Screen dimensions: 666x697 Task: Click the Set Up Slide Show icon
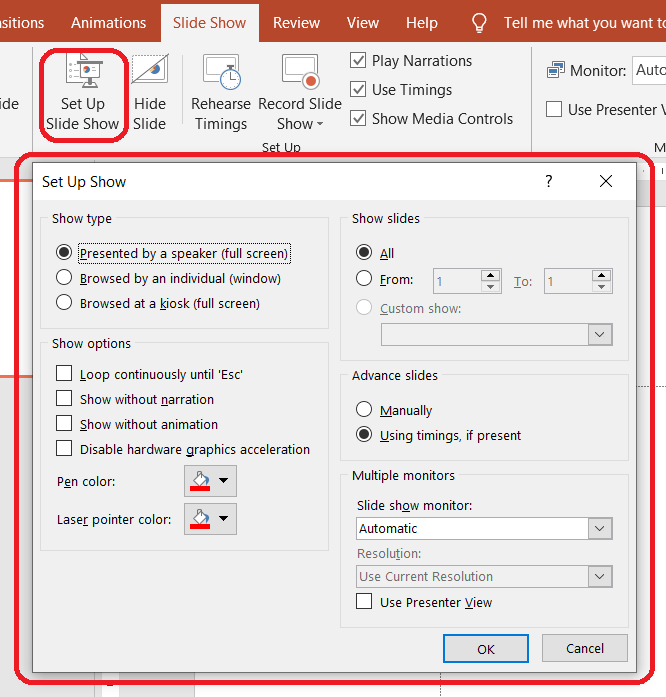(x=82, y=72)
